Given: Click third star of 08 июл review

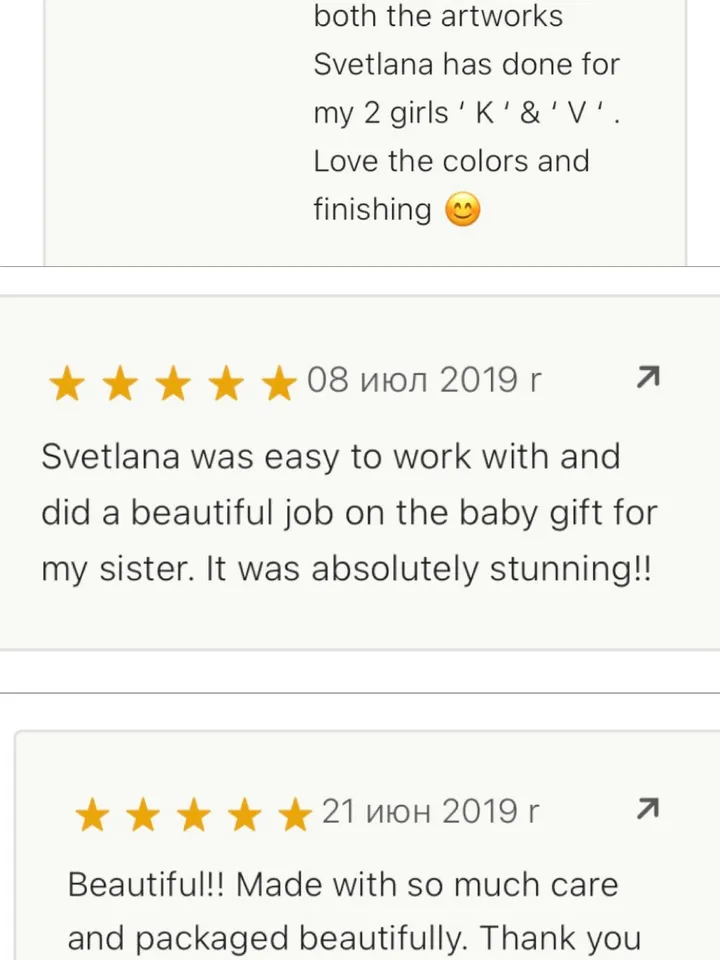Looking at the screenshot, I should click(x=174, y=383).
